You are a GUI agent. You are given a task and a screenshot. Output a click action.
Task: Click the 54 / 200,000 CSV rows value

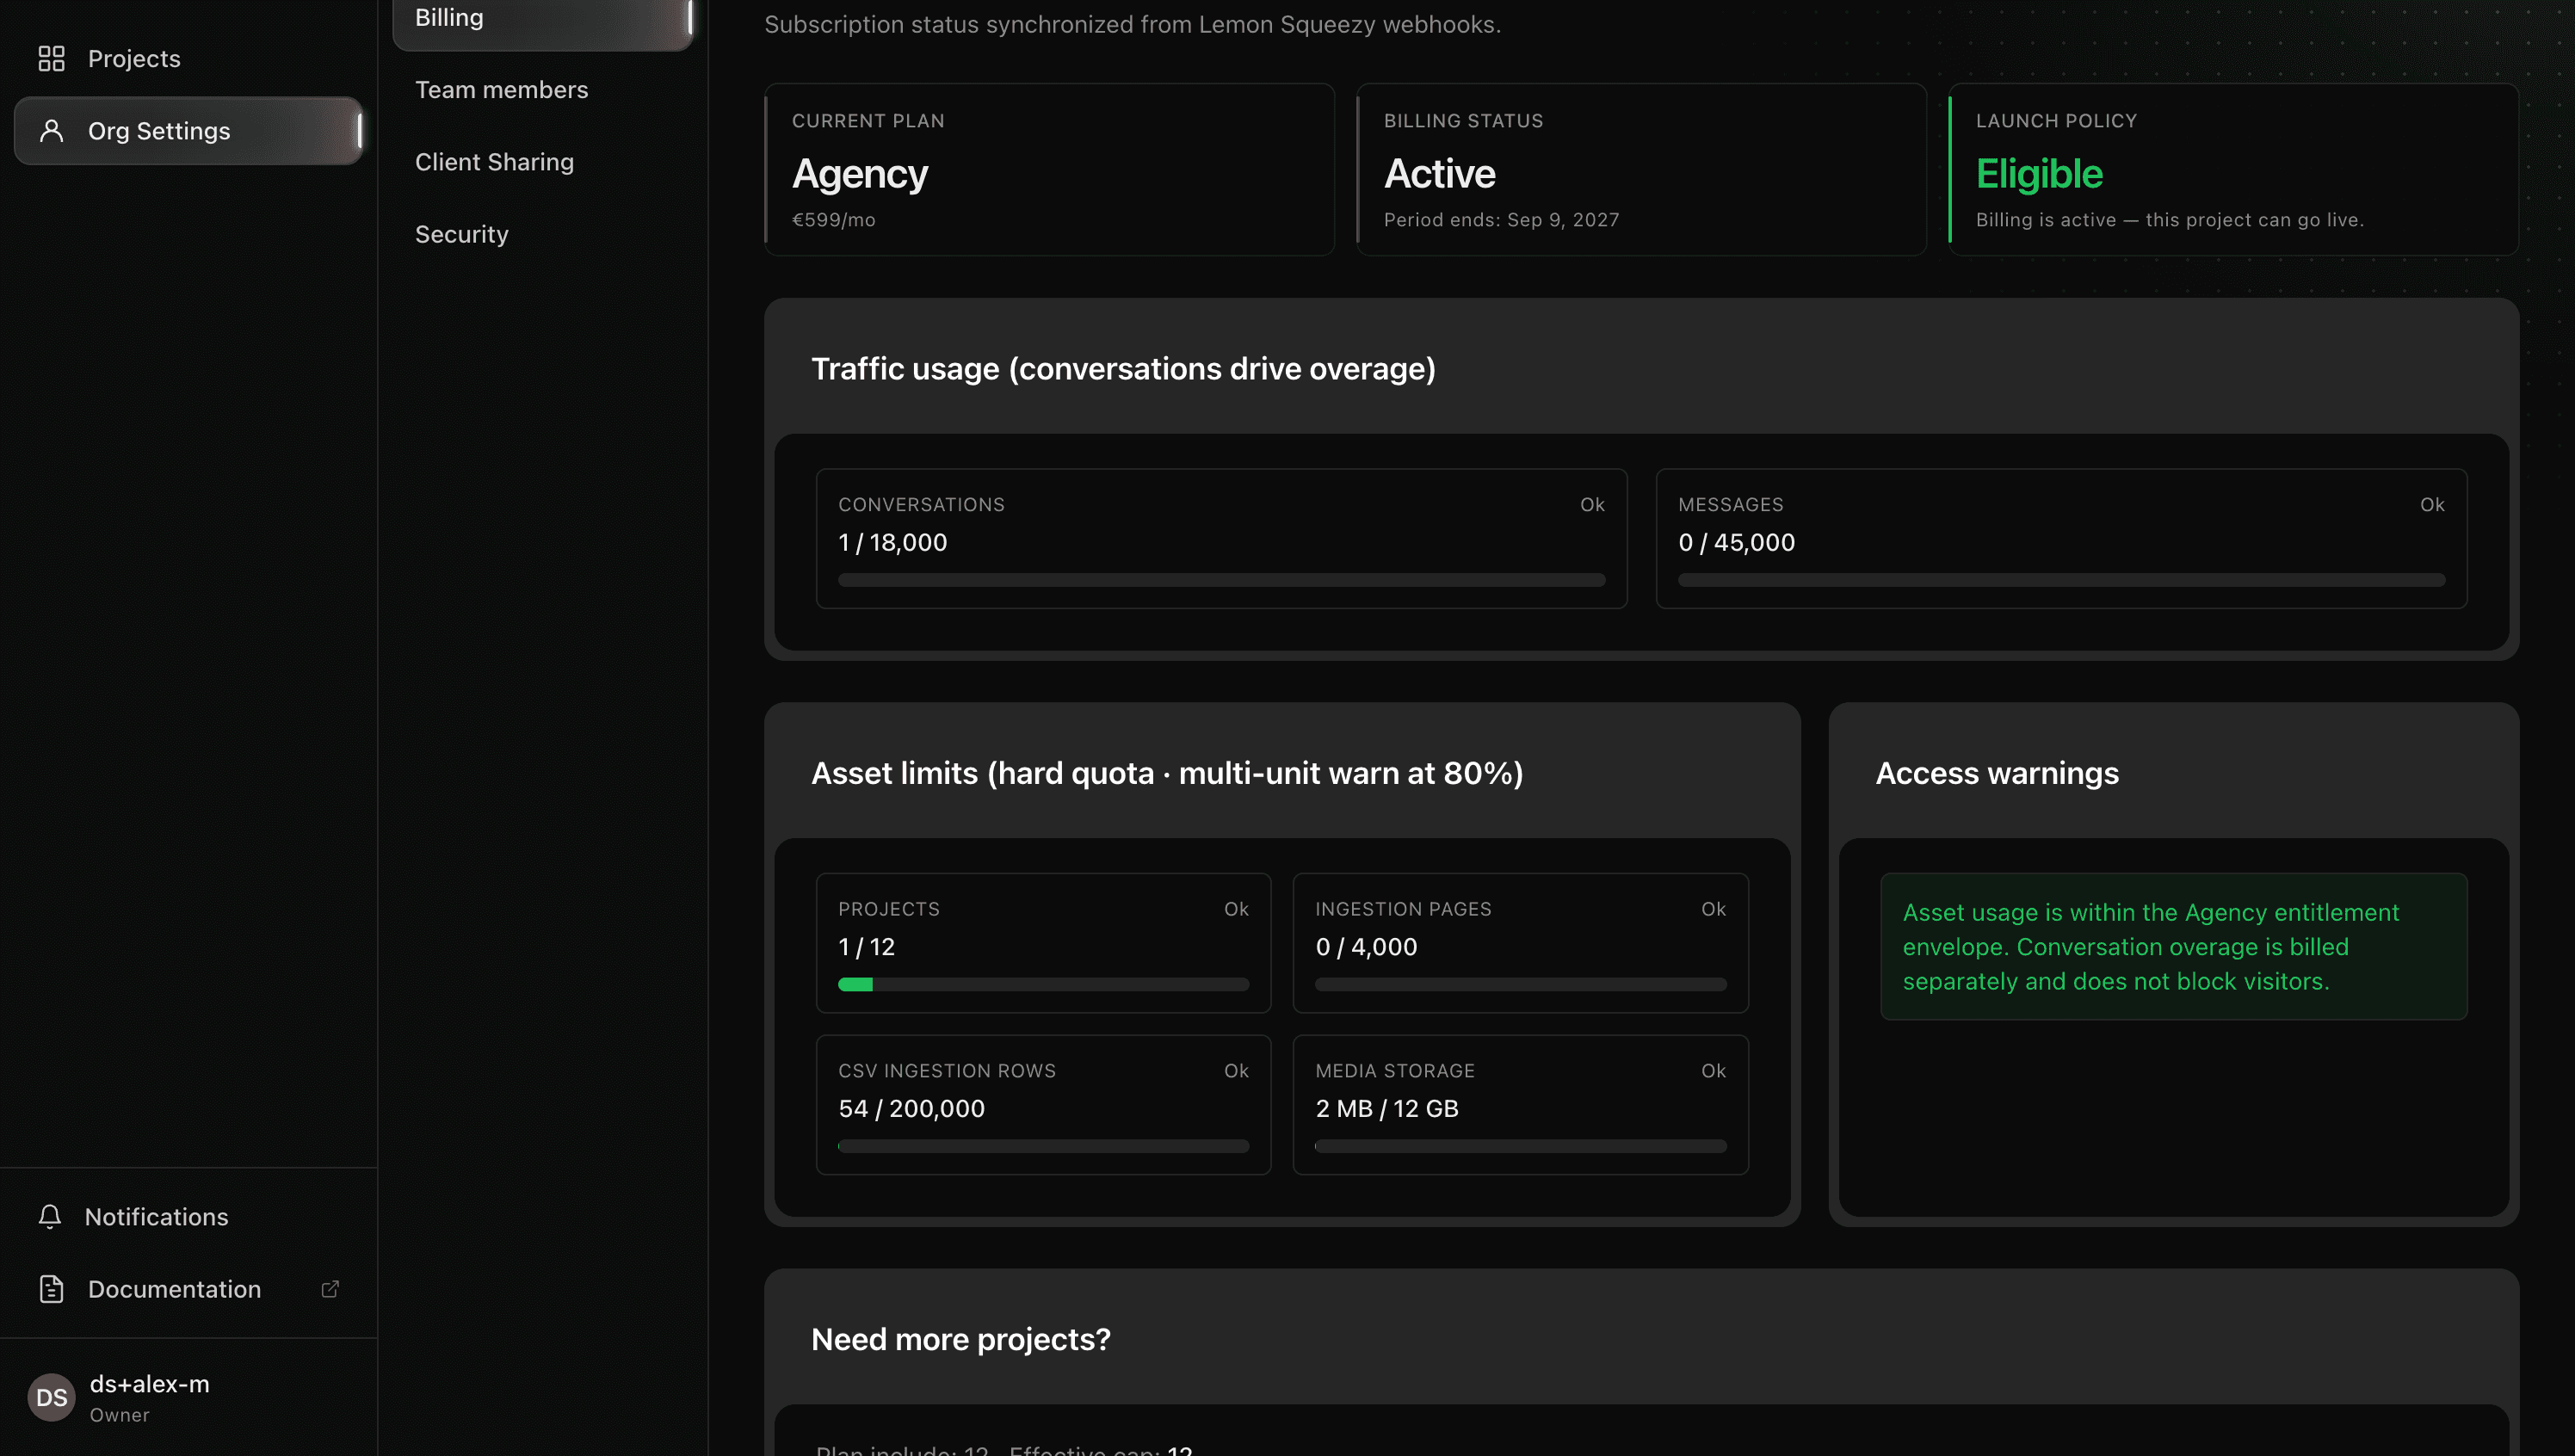[911, 1109]
